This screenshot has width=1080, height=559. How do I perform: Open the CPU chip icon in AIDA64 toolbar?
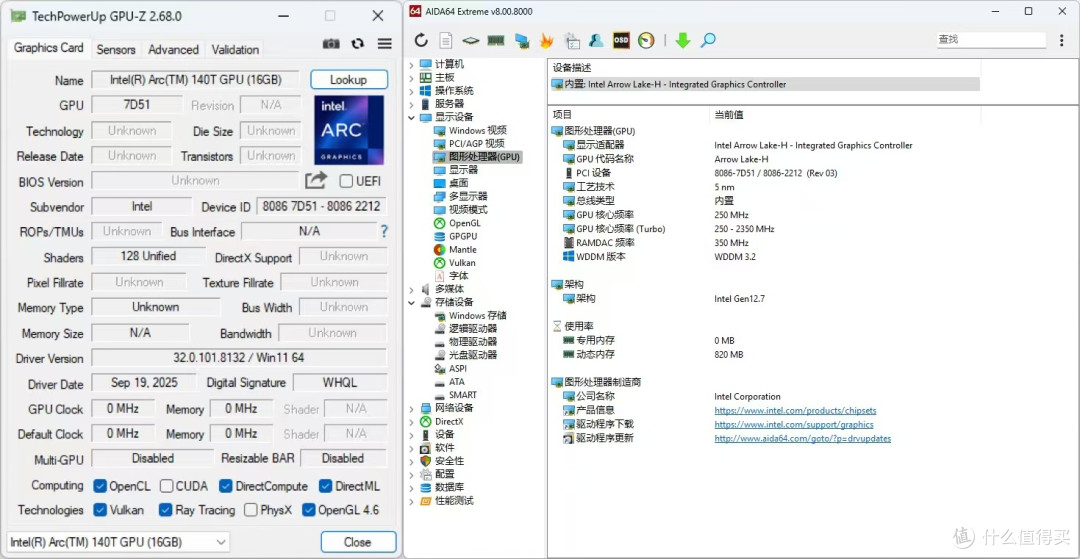click(470, 41)
